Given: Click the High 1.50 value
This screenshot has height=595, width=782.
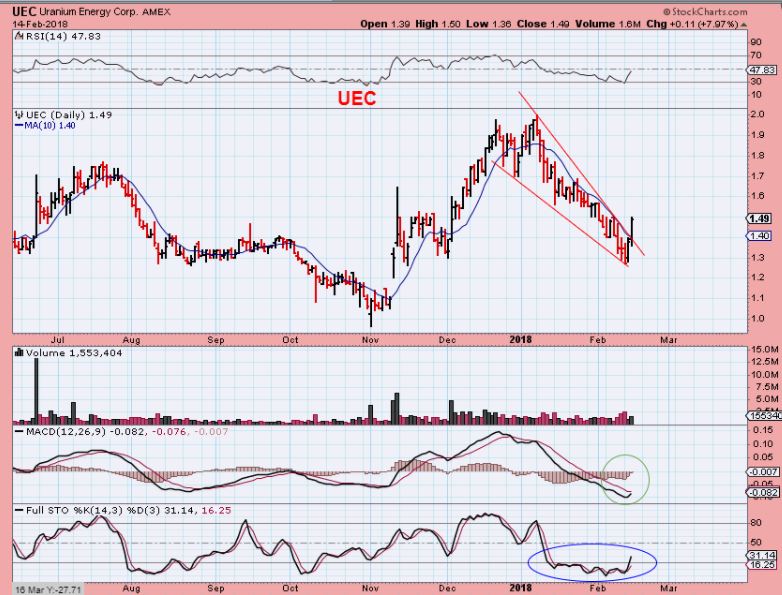Looking at the screenshot, I should (x=437, y=24).
